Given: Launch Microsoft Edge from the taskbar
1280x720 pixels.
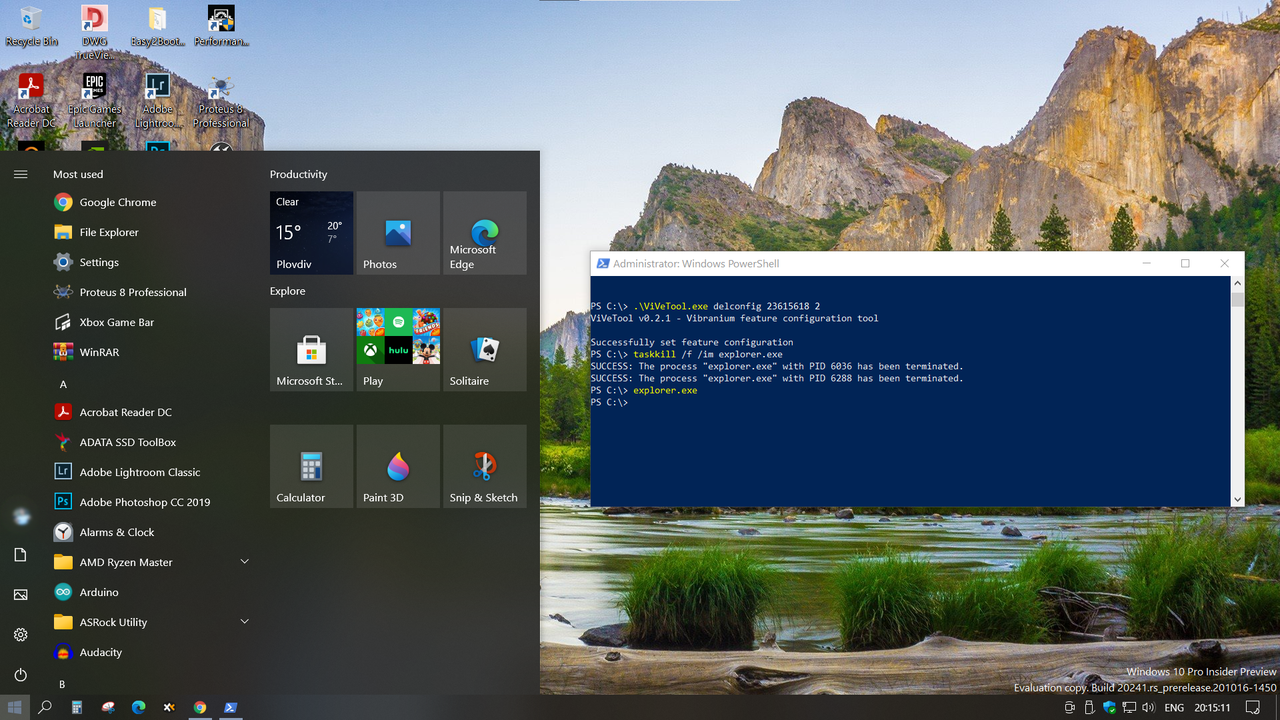Looking at the screenshot, I should [139, 707].
